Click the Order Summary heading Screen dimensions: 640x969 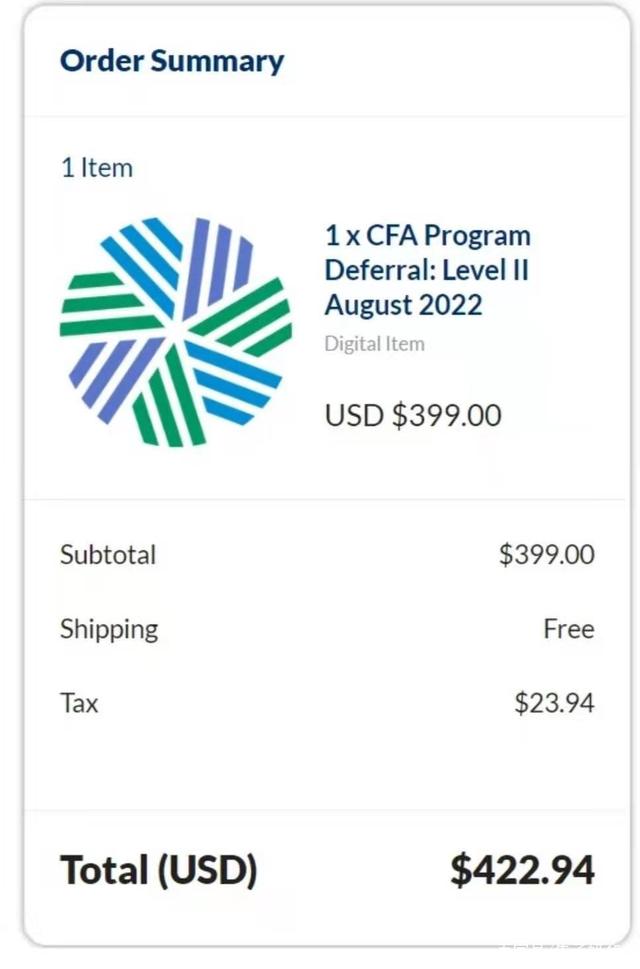click(172, 61)
